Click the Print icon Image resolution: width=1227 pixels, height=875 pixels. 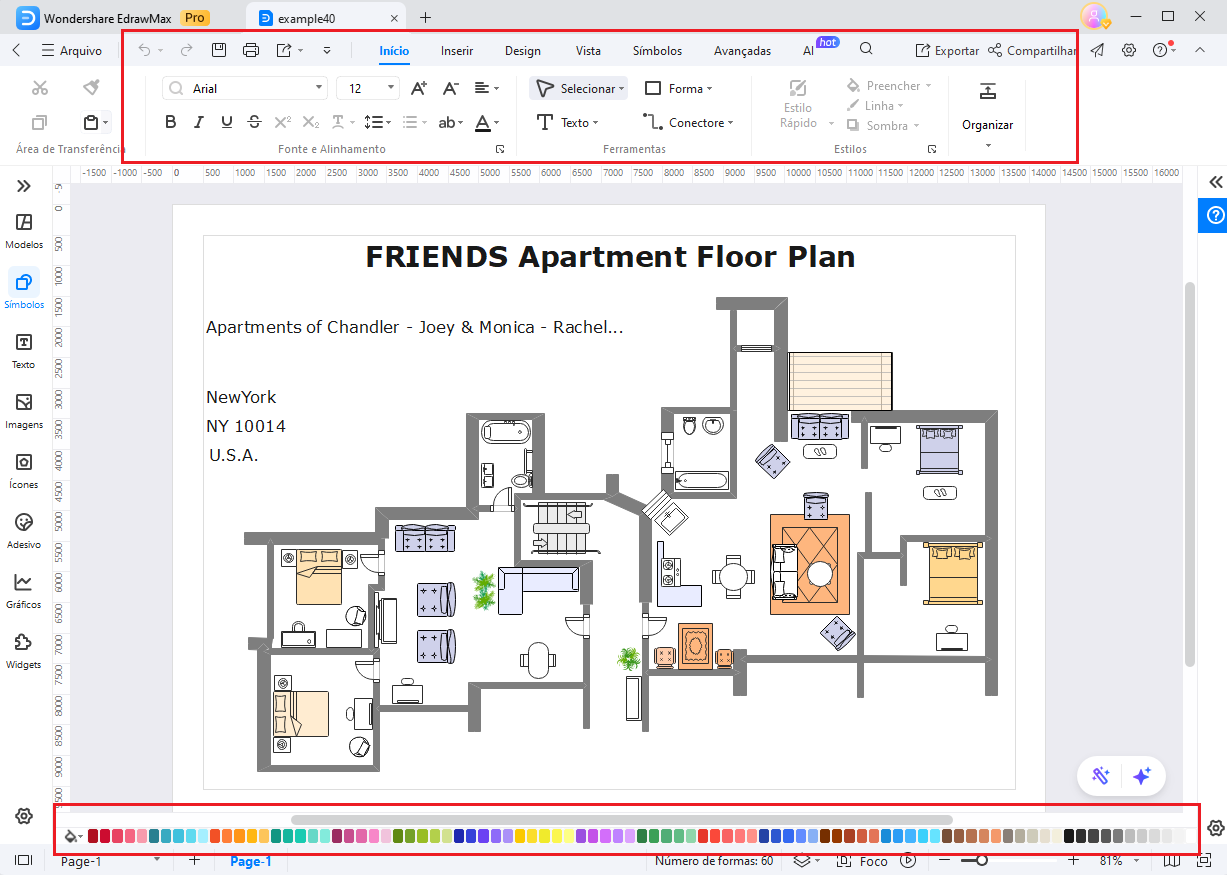251,50
